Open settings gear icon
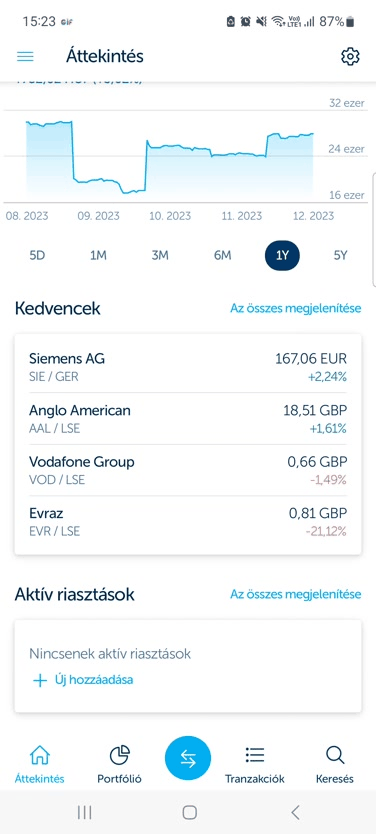 (x=350, y=56)
